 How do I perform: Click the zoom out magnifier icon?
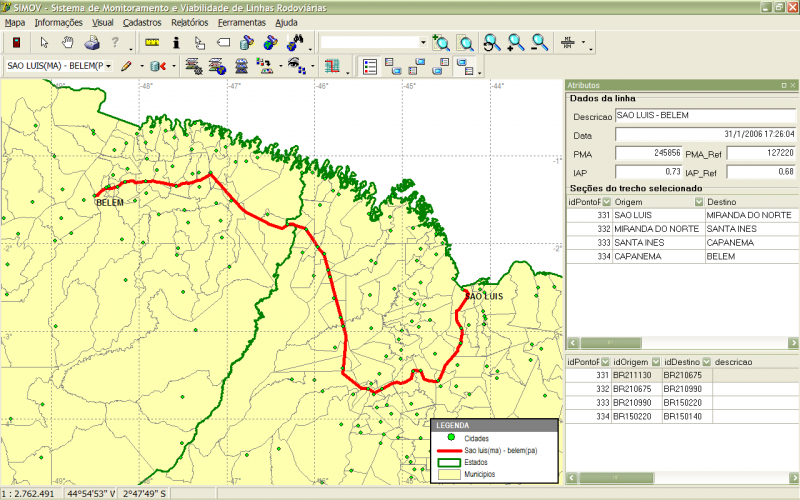(x=540, y=43)
